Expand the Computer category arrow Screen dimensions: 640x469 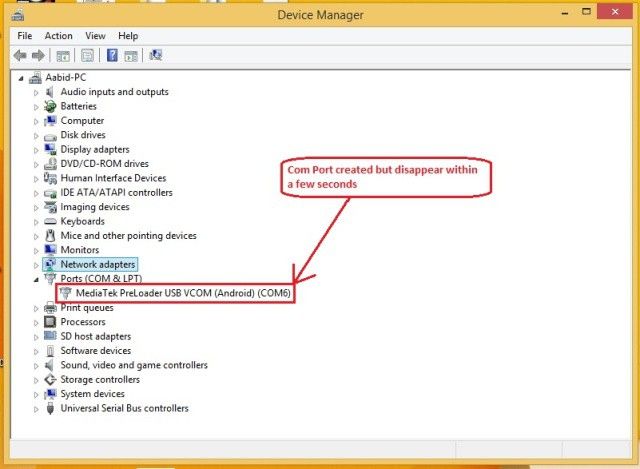coord(36,122)
